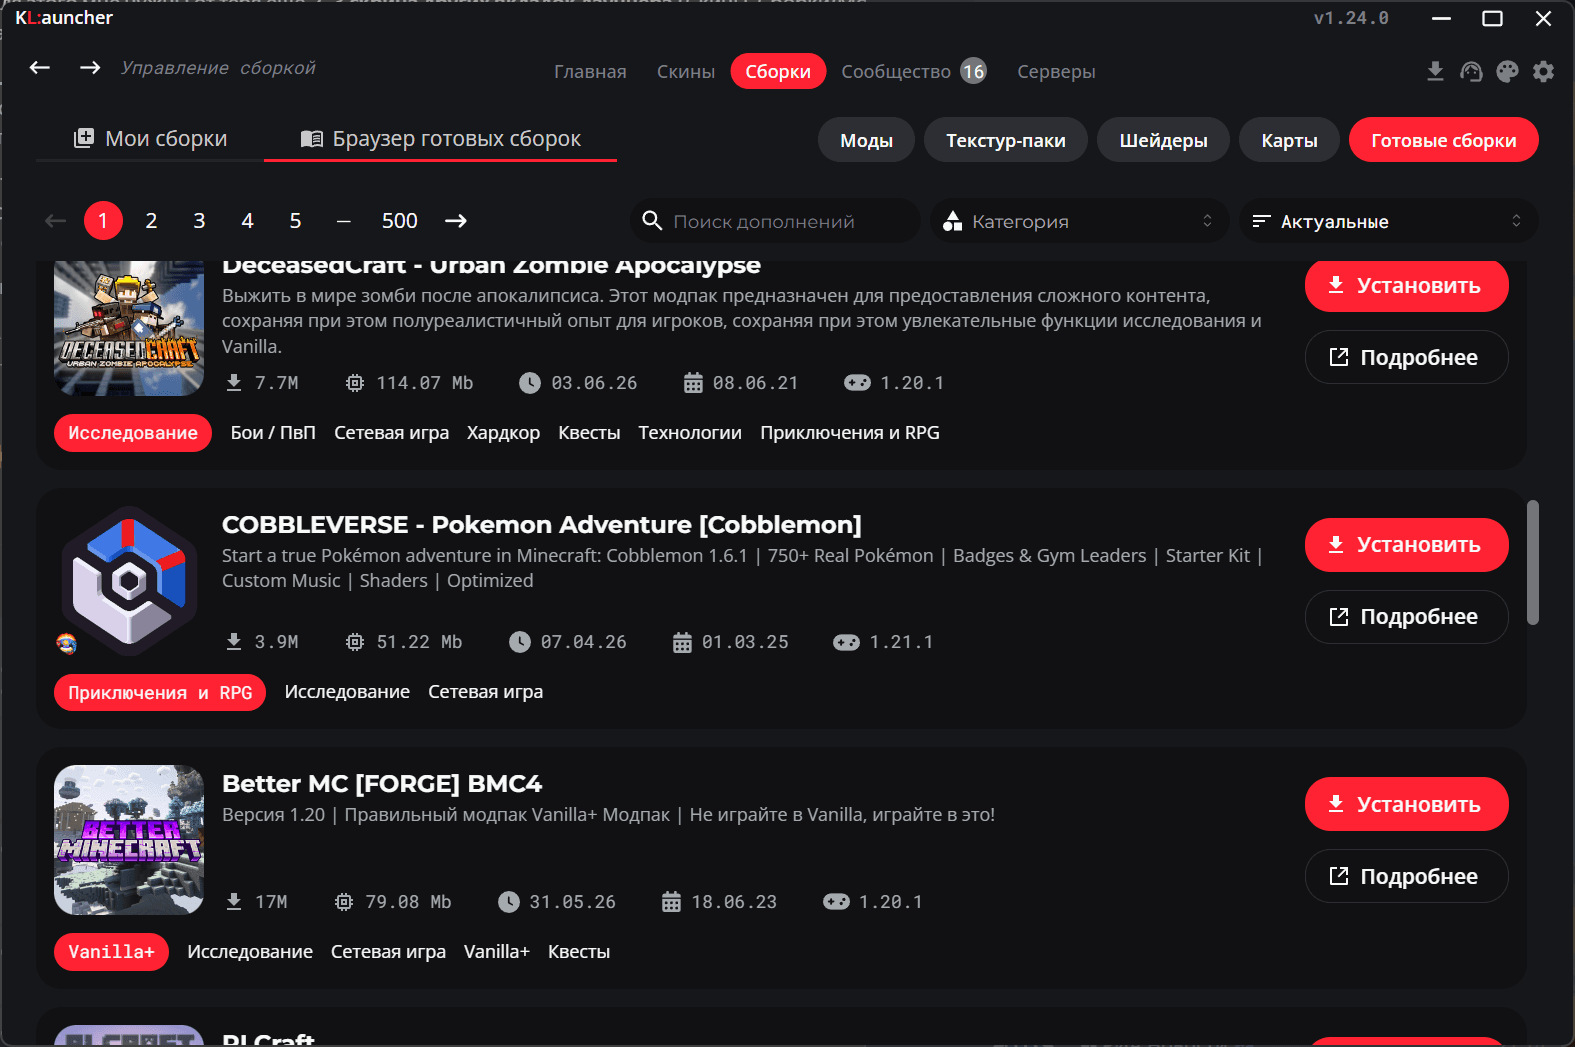Click the Бои / ПвП tag
The width and height of the screenshot is (1575, 1047).
pyautogui.click(x=273, y=433)
